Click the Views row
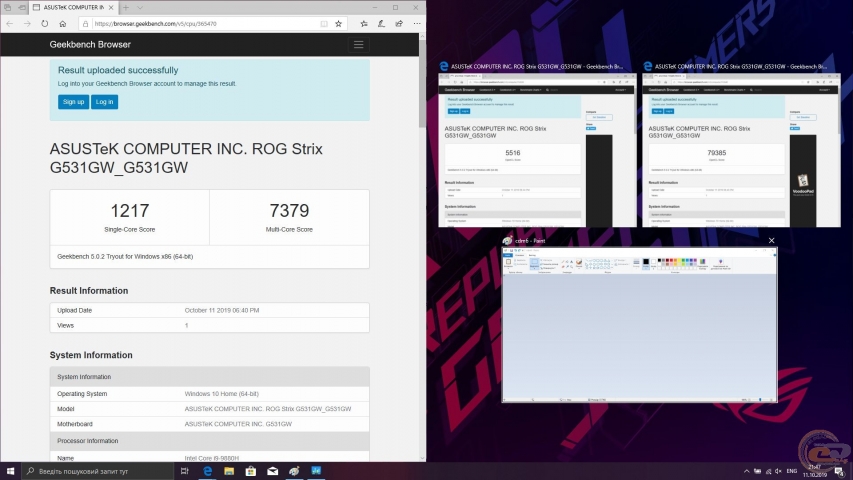853x480 pixels. pyautogui.click(x=209, y=325)
